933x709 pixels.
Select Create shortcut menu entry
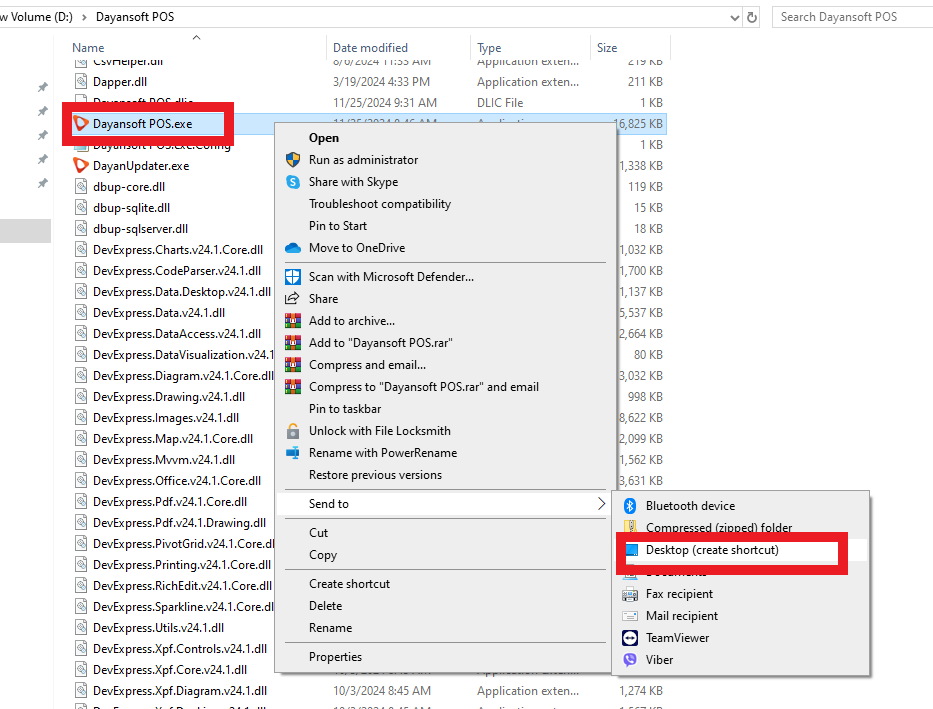point(349,584)
